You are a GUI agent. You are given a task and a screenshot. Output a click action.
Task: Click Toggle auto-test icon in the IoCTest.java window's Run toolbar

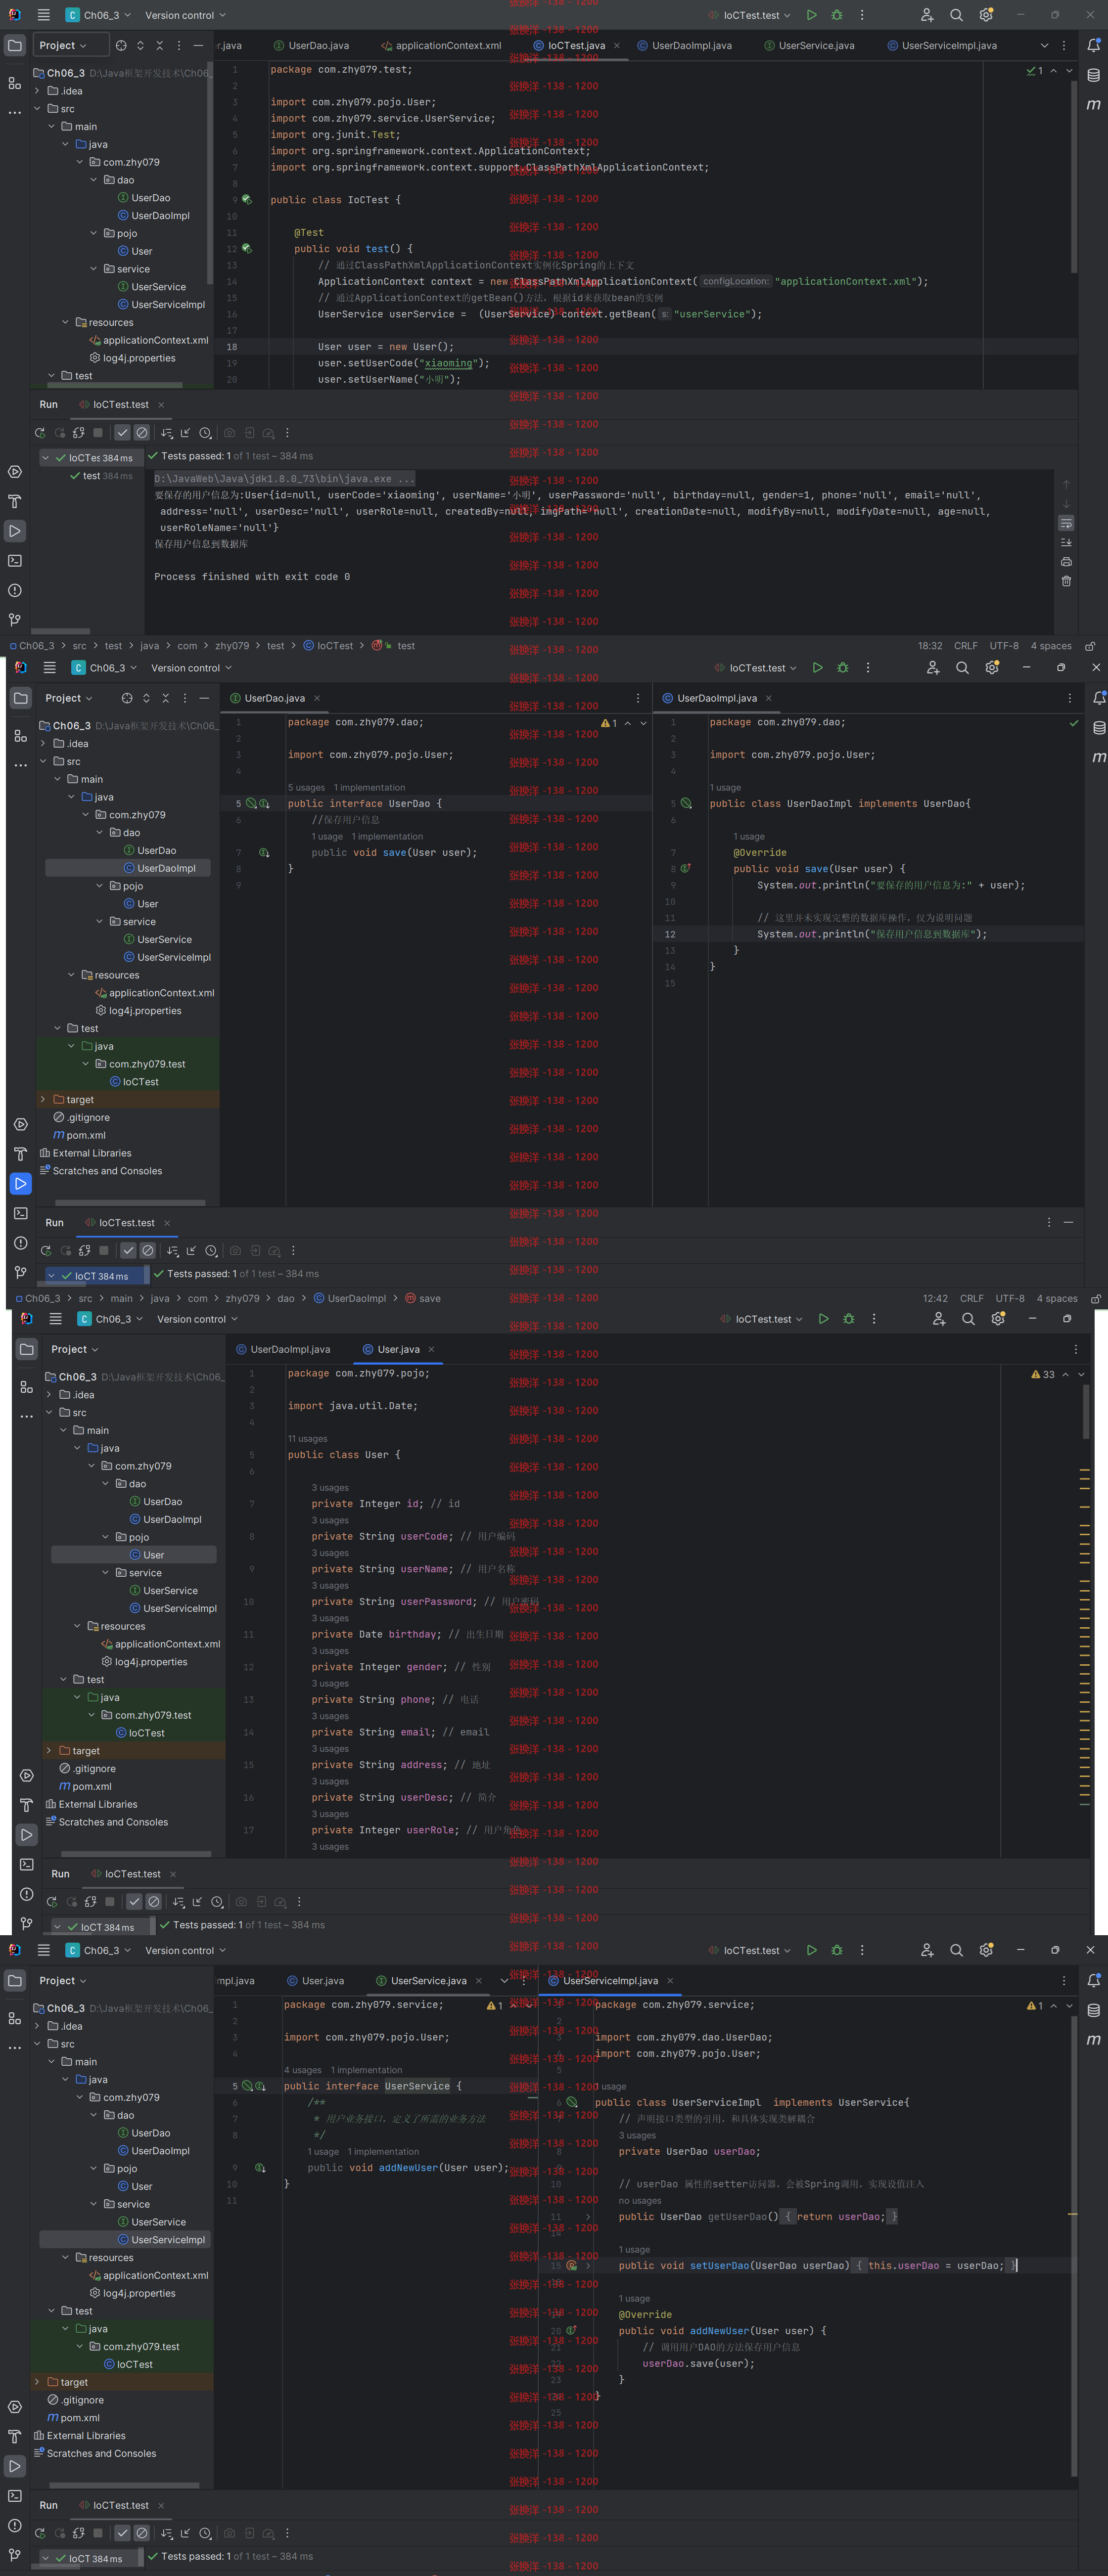(78, 433)
